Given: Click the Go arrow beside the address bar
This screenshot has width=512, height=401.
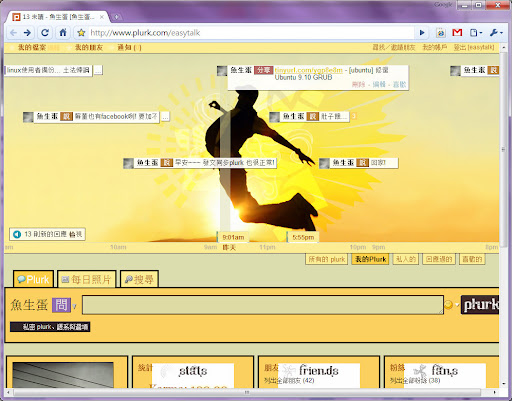Looking at the screenshot, I should click(x=422, y=33).
